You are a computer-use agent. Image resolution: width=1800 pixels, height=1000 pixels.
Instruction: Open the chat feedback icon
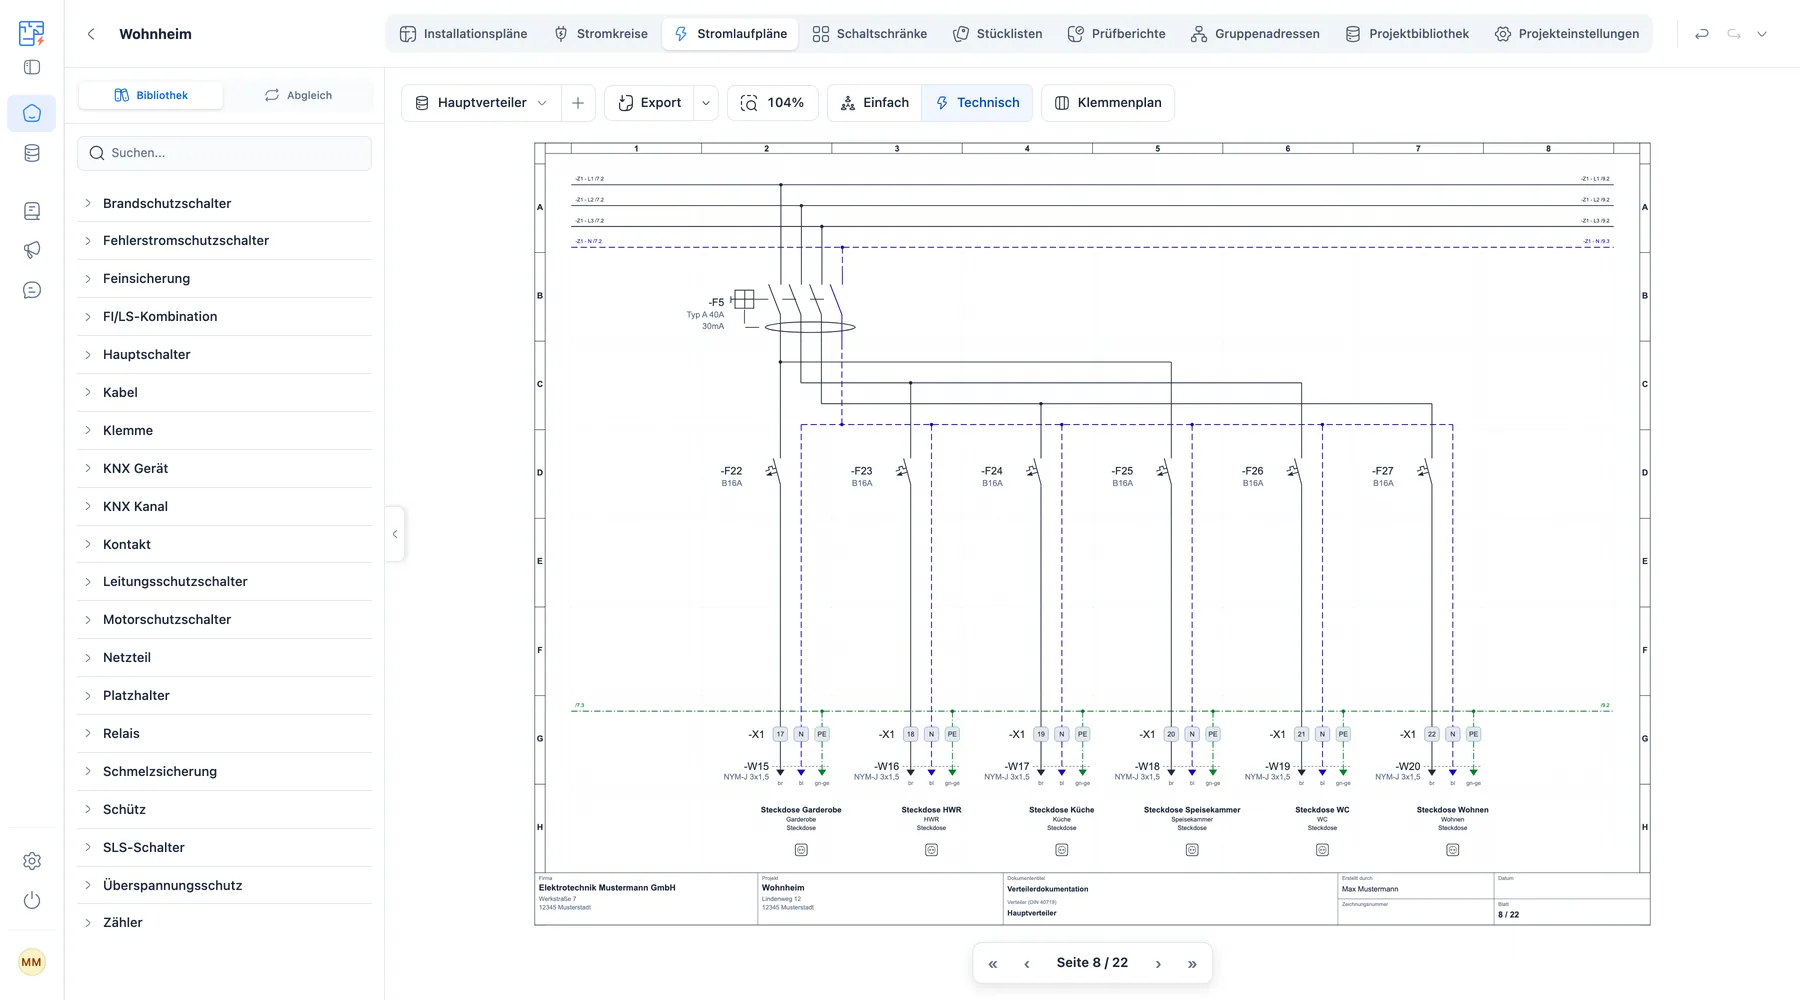click(x=32, y=290)
